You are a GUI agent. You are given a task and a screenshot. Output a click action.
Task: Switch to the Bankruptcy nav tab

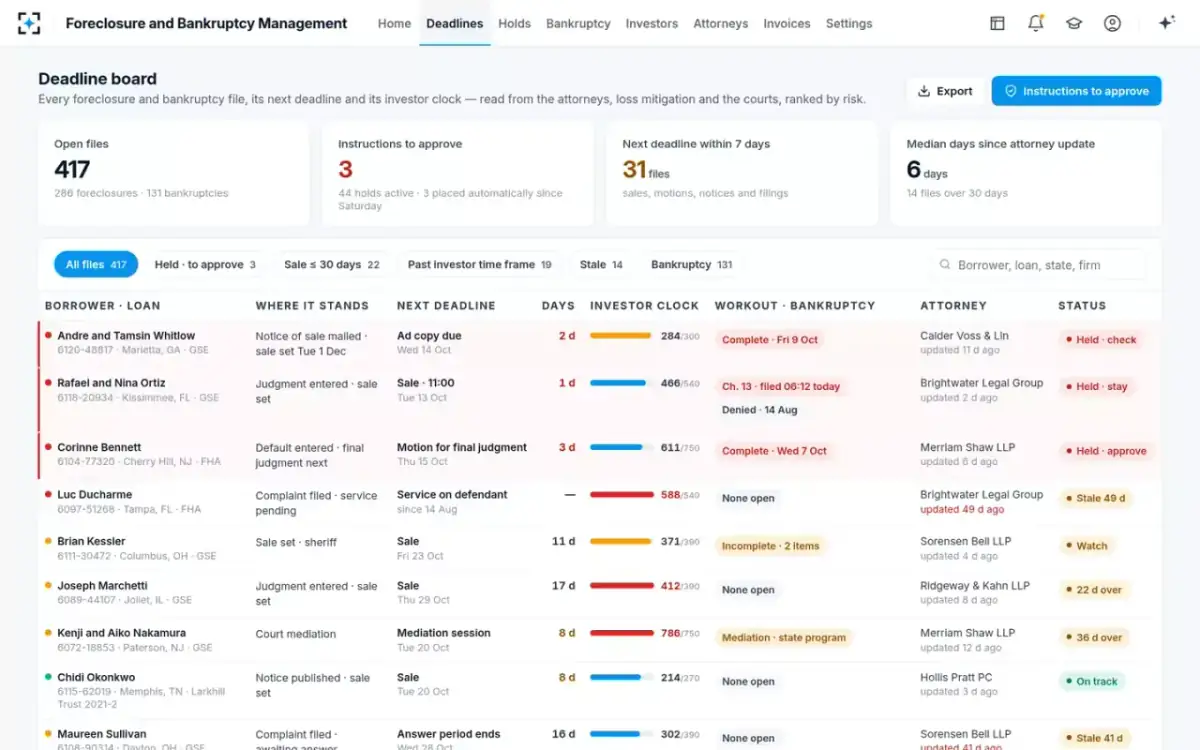[578, 23]
